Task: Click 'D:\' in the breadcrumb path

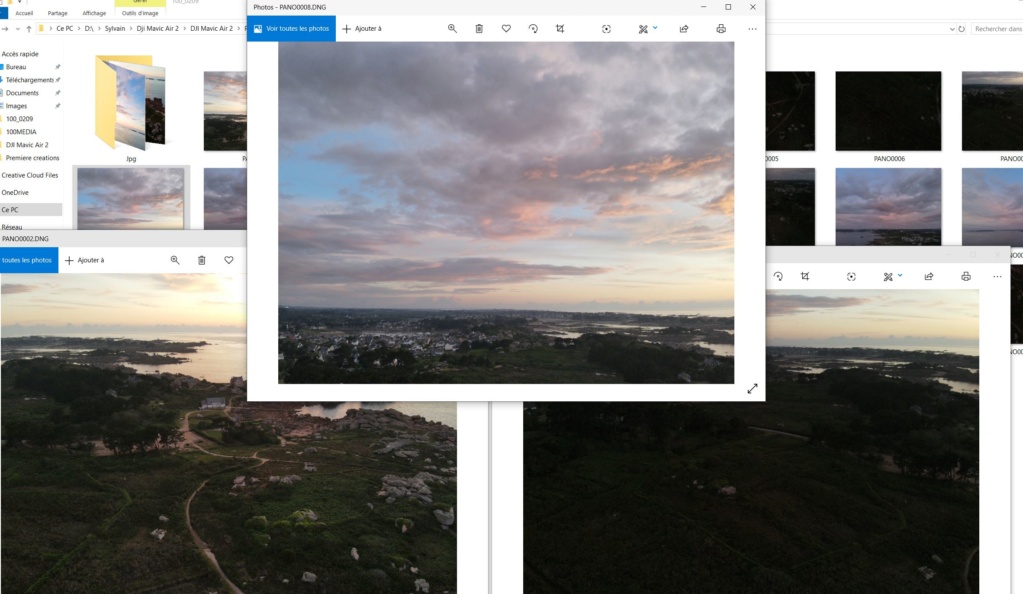Action: [x=89, y=29]
